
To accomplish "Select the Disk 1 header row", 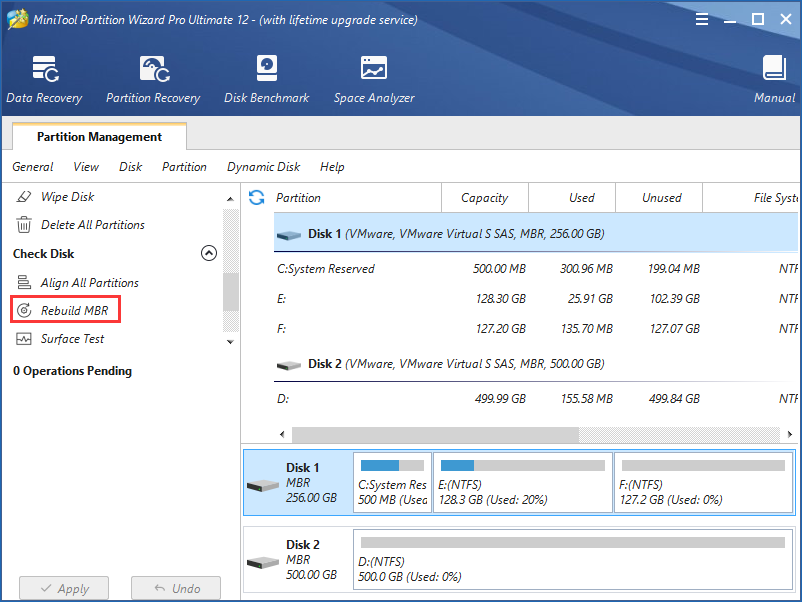I will 536,233.
